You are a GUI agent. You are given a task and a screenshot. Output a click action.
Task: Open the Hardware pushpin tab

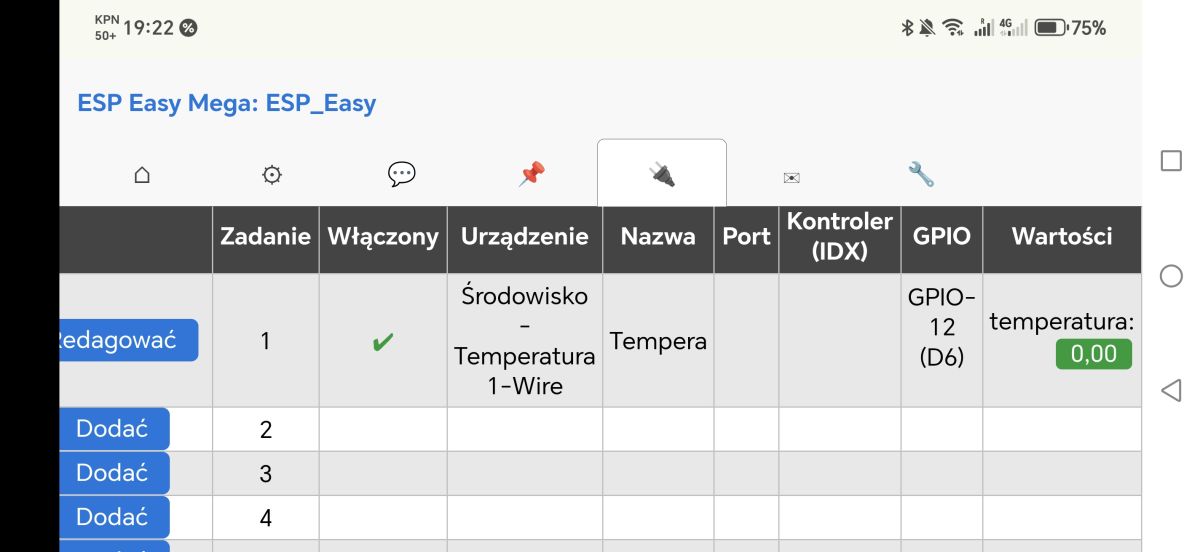[x=531, y=174]
